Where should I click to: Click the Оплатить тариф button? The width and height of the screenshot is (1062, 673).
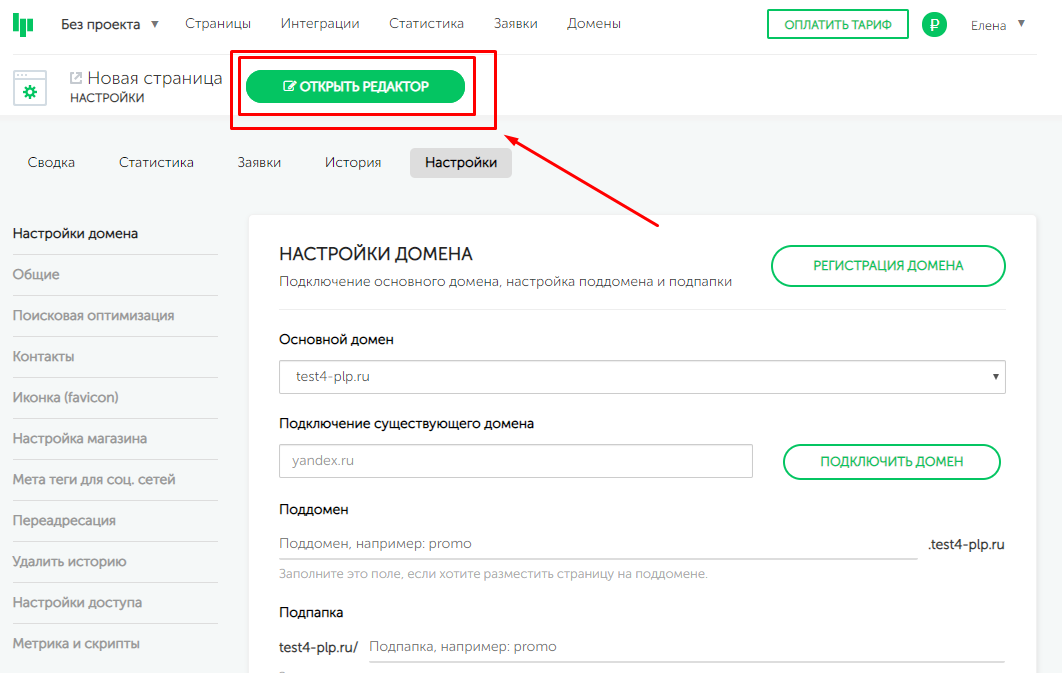point(837,25)
